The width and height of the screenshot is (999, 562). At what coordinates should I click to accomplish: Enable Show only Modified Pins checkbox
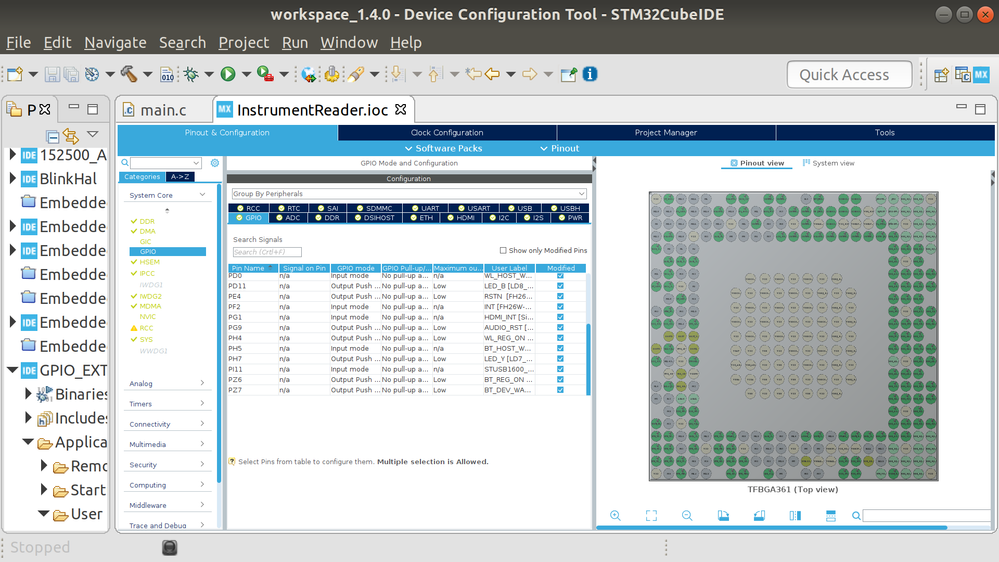503,250
